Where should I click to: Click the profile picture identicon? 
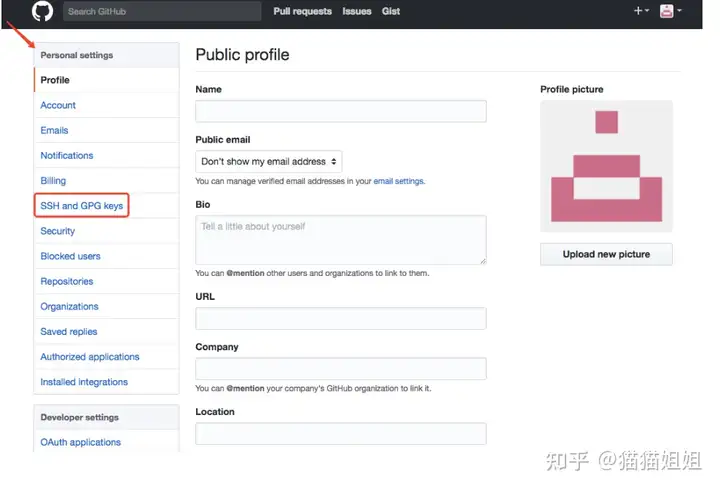point(606,166)
